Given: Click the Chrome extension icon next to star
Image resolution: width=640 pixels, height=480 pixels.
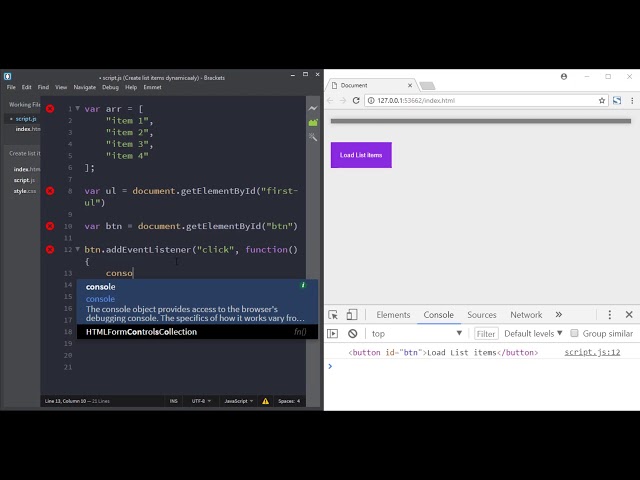Looking at the screenshot, I should click(x=617, y=100).
